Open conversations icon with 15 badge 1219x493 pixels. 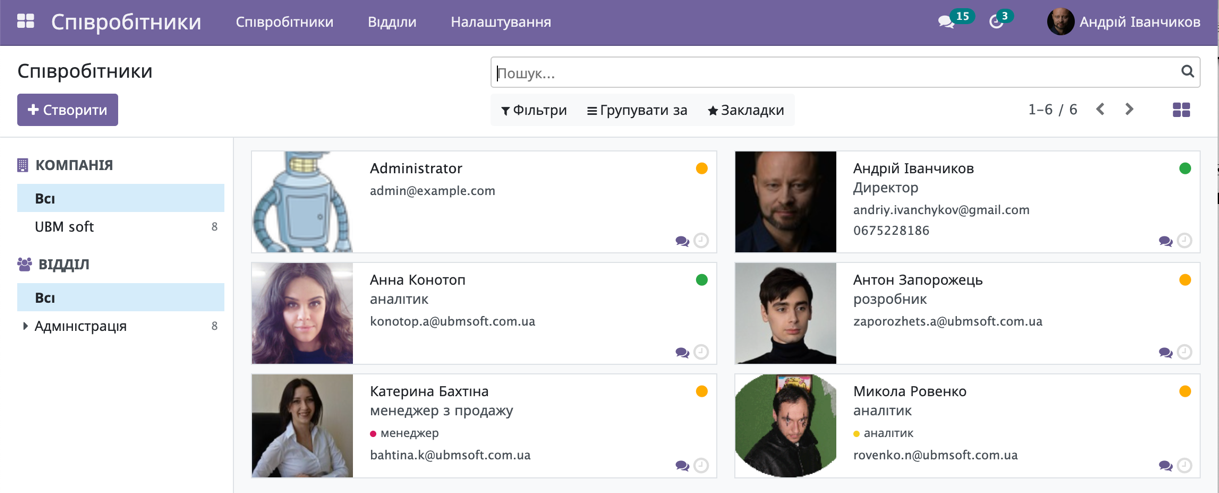click(946, 22)
